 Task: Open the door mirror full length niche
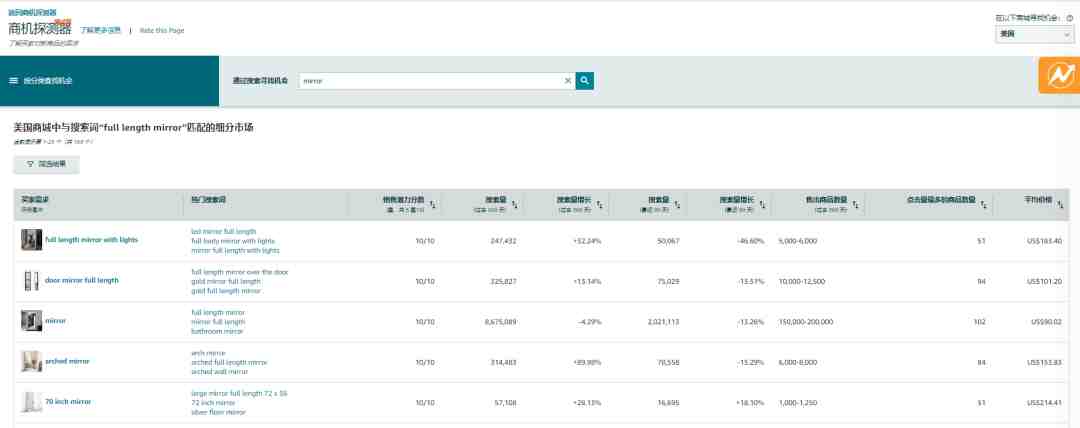82,281
